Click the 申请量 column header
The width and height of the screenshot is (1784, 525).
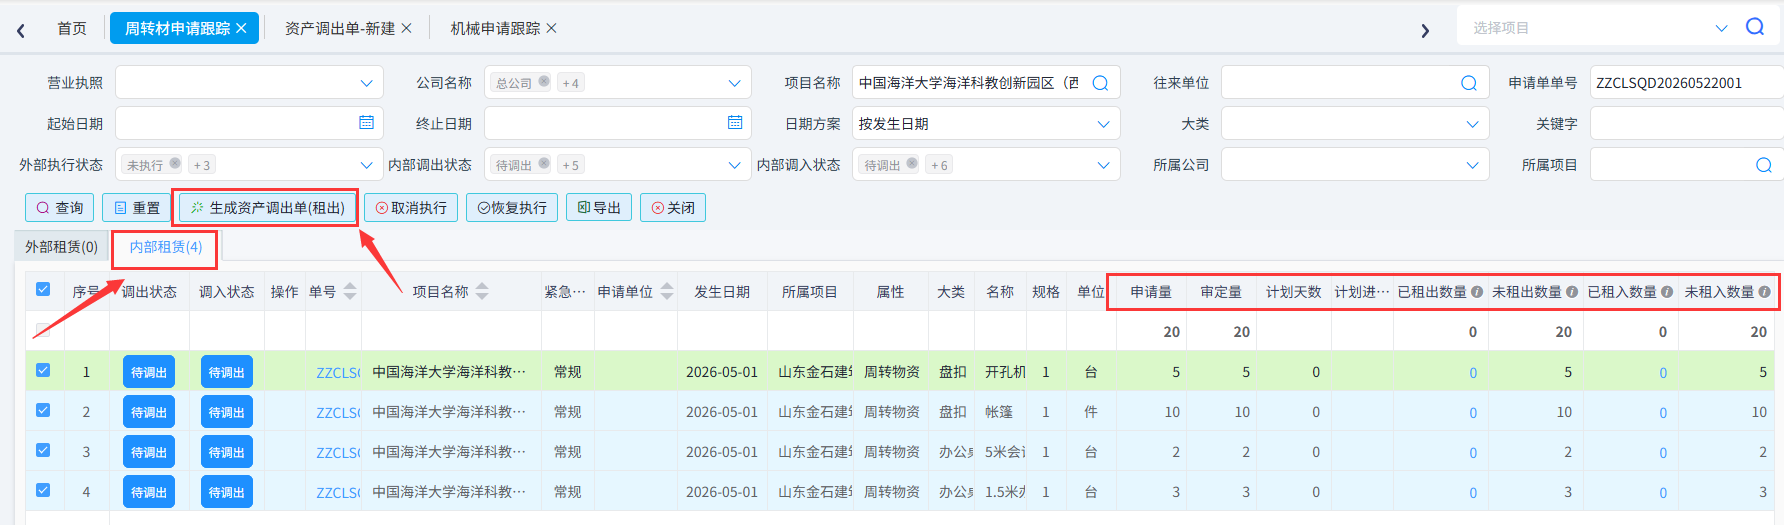click(x=1151, y=292)
